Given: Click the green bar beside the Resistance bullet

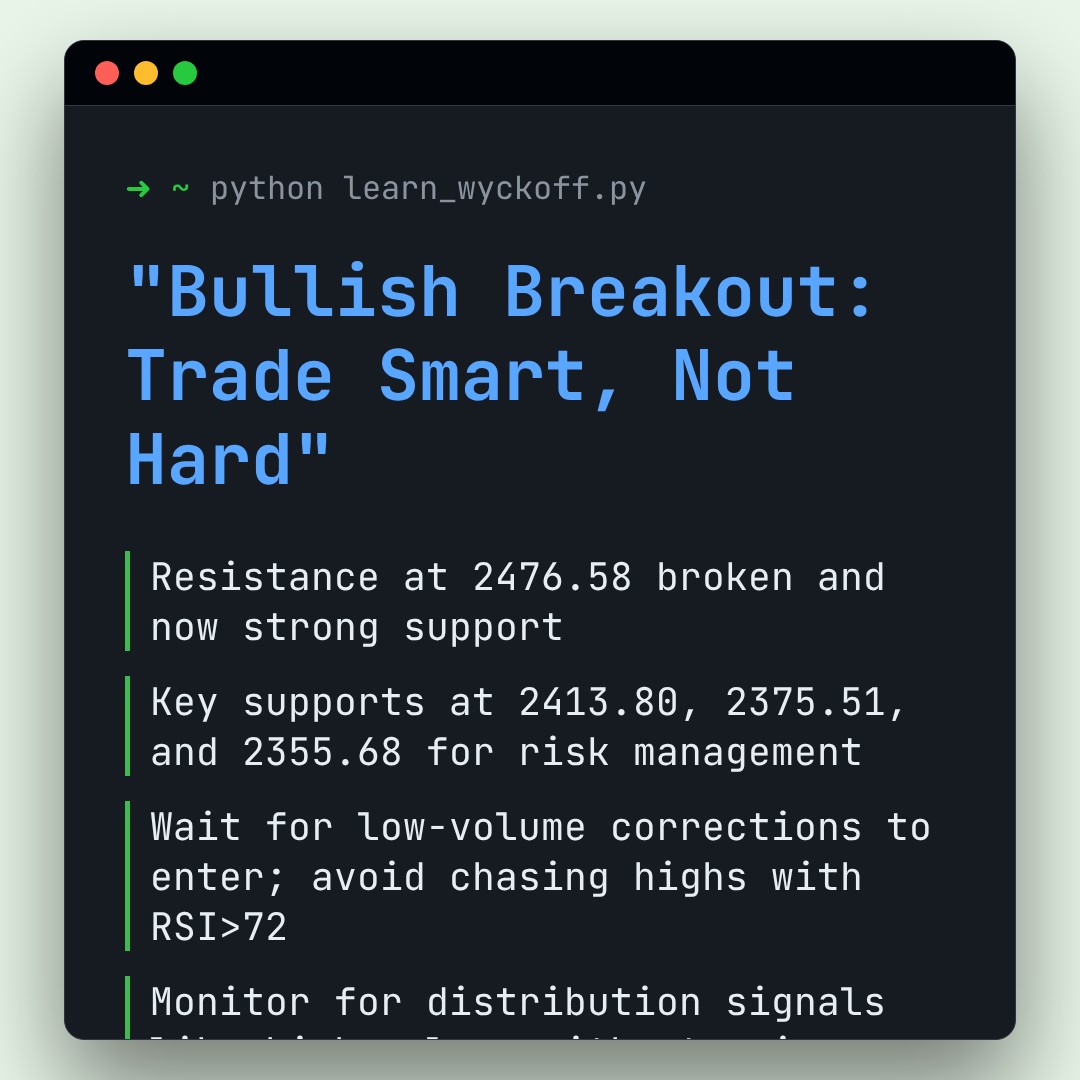Looking at the screenshot, I should click(128, 601).
